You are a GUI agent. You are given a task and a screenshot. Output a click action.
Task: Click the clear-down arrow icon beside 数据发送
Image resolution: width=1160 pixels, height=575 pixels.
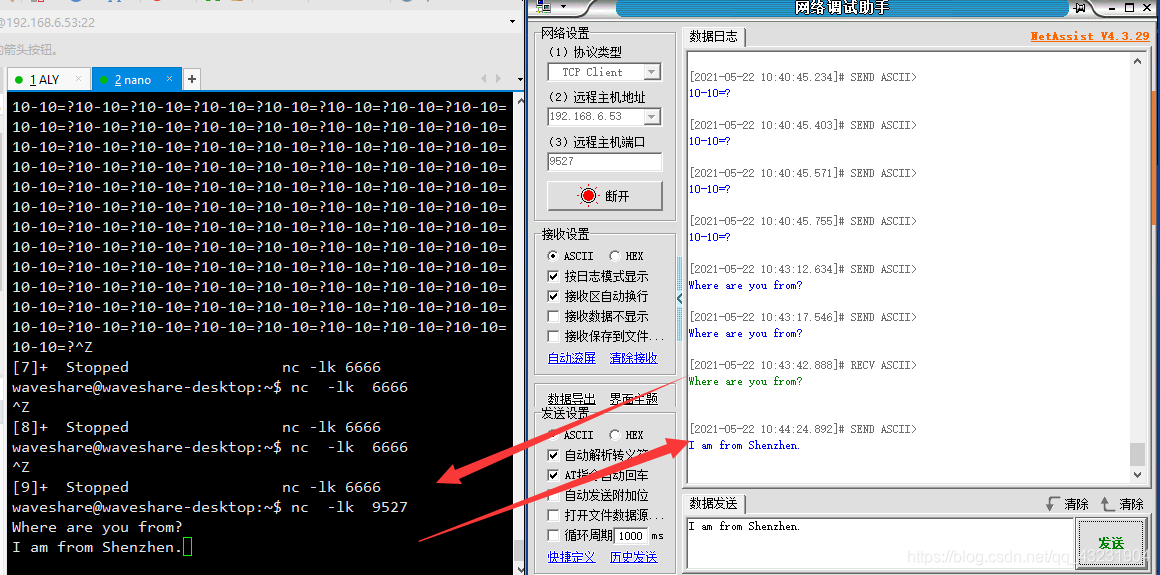(x=1053, y=504)
